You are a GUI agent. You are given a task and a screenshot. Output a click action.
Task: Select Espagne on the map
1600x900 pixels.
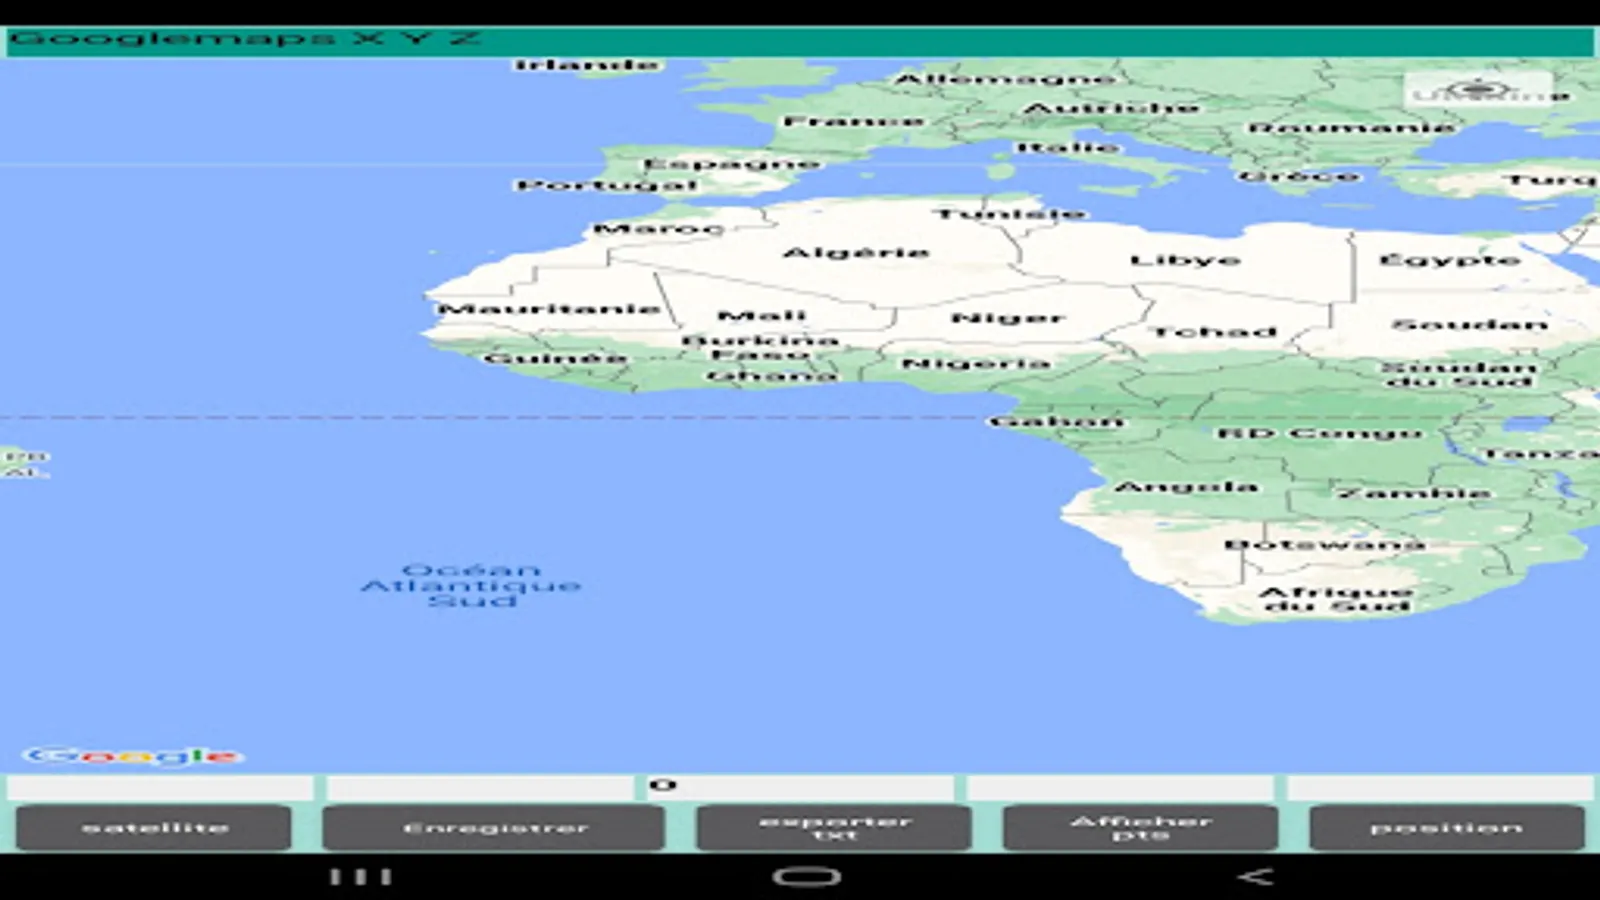(x=731, y=164)
